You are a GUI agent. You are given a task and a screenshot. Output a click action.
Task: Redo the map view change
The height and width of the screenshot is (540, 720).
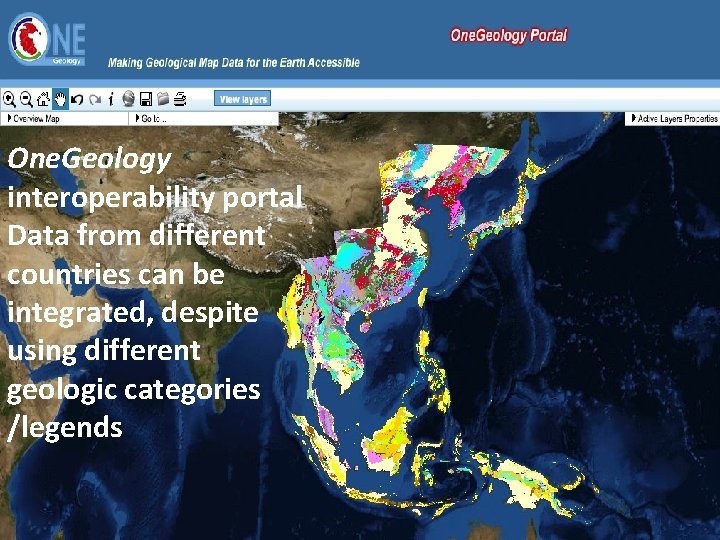(95, 99)
